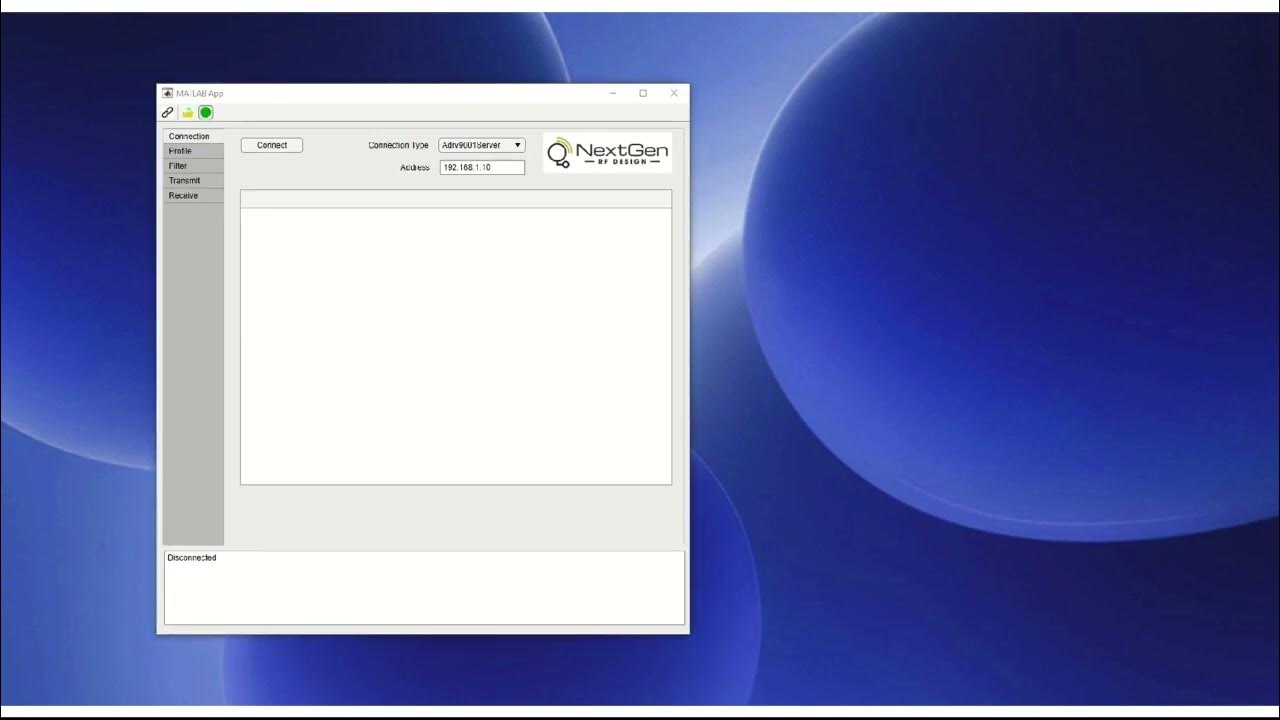Click the chain link toolbar icon

pos(168,112)
